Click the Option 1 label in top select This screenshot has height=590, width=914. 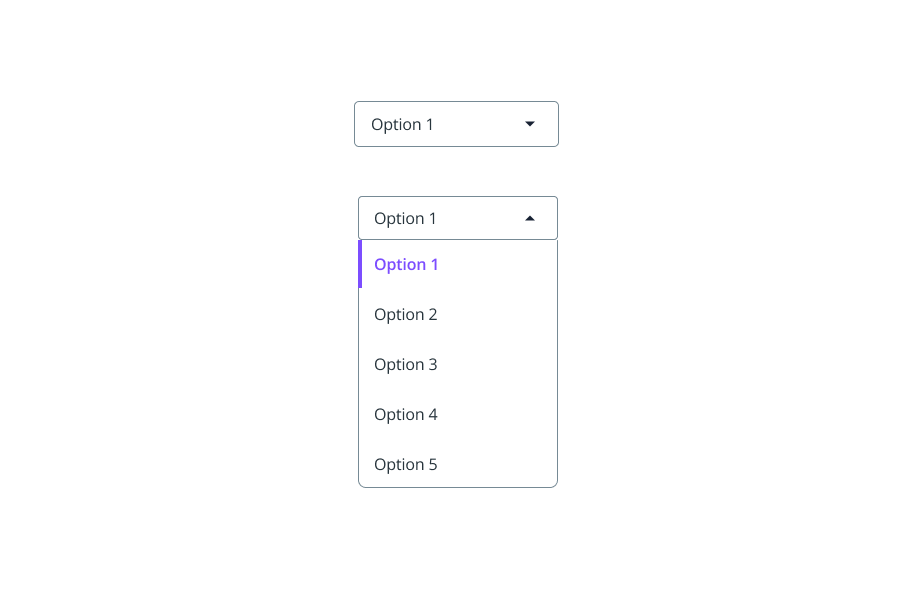tap(402, 123)
